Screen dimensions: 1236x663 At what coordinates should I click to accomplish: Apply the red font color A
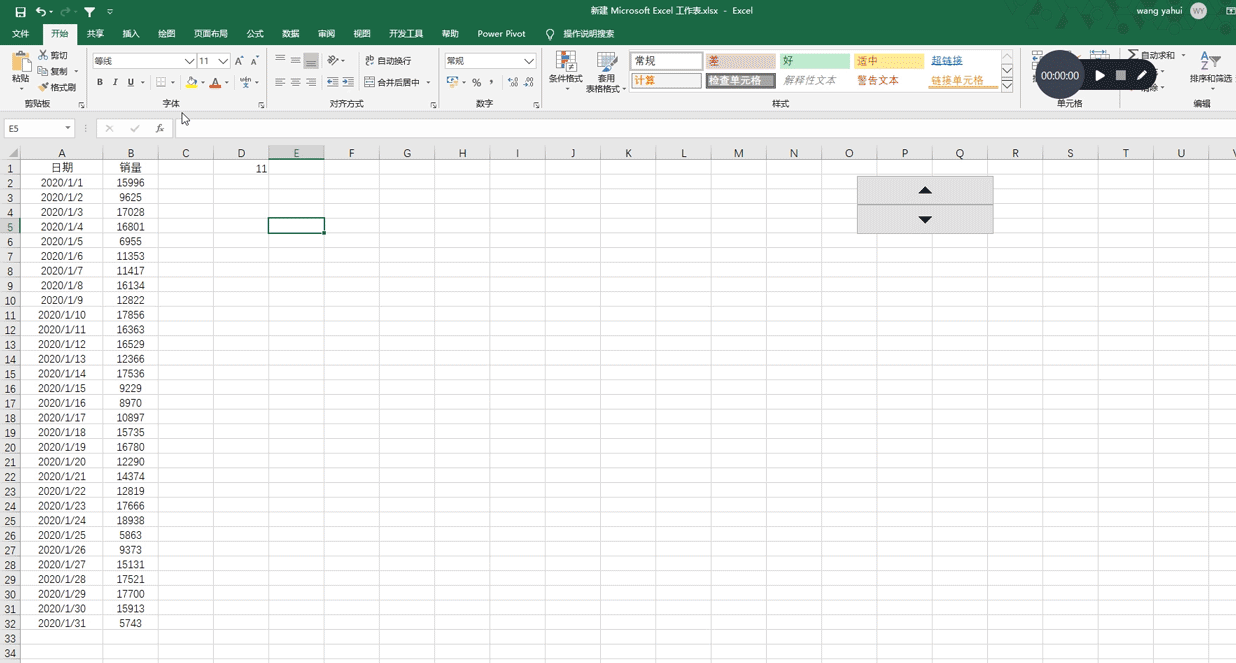click(x=215, y=82)
